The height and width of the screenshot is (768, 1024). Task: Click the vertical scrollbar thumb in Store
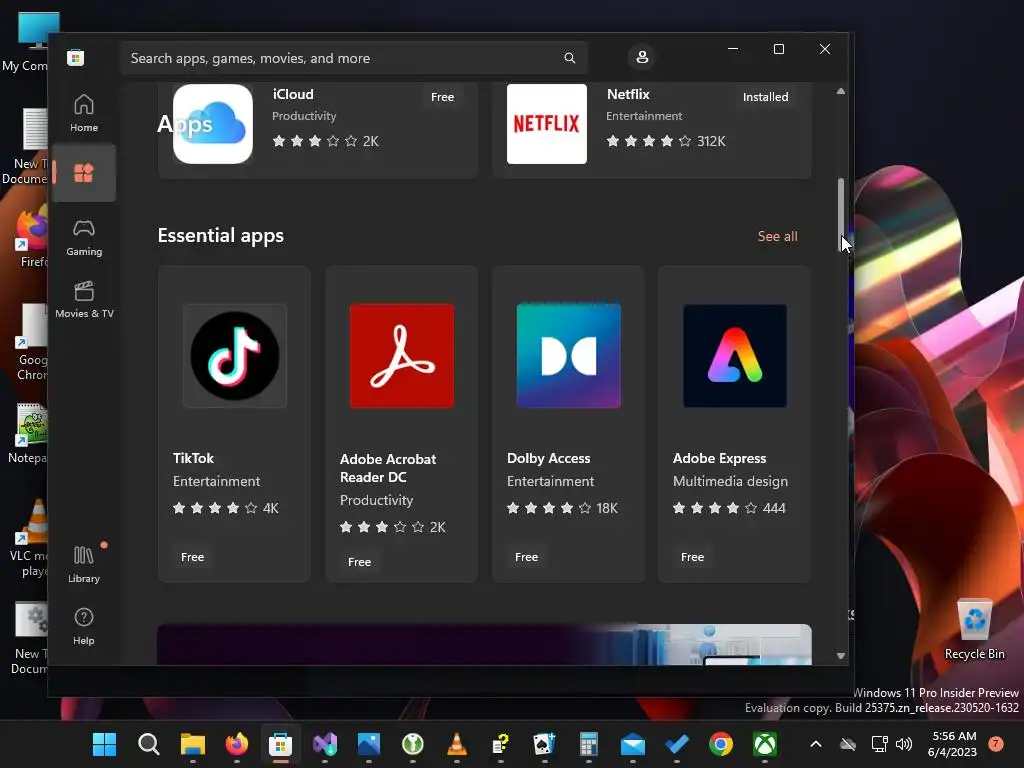(841, 214)
